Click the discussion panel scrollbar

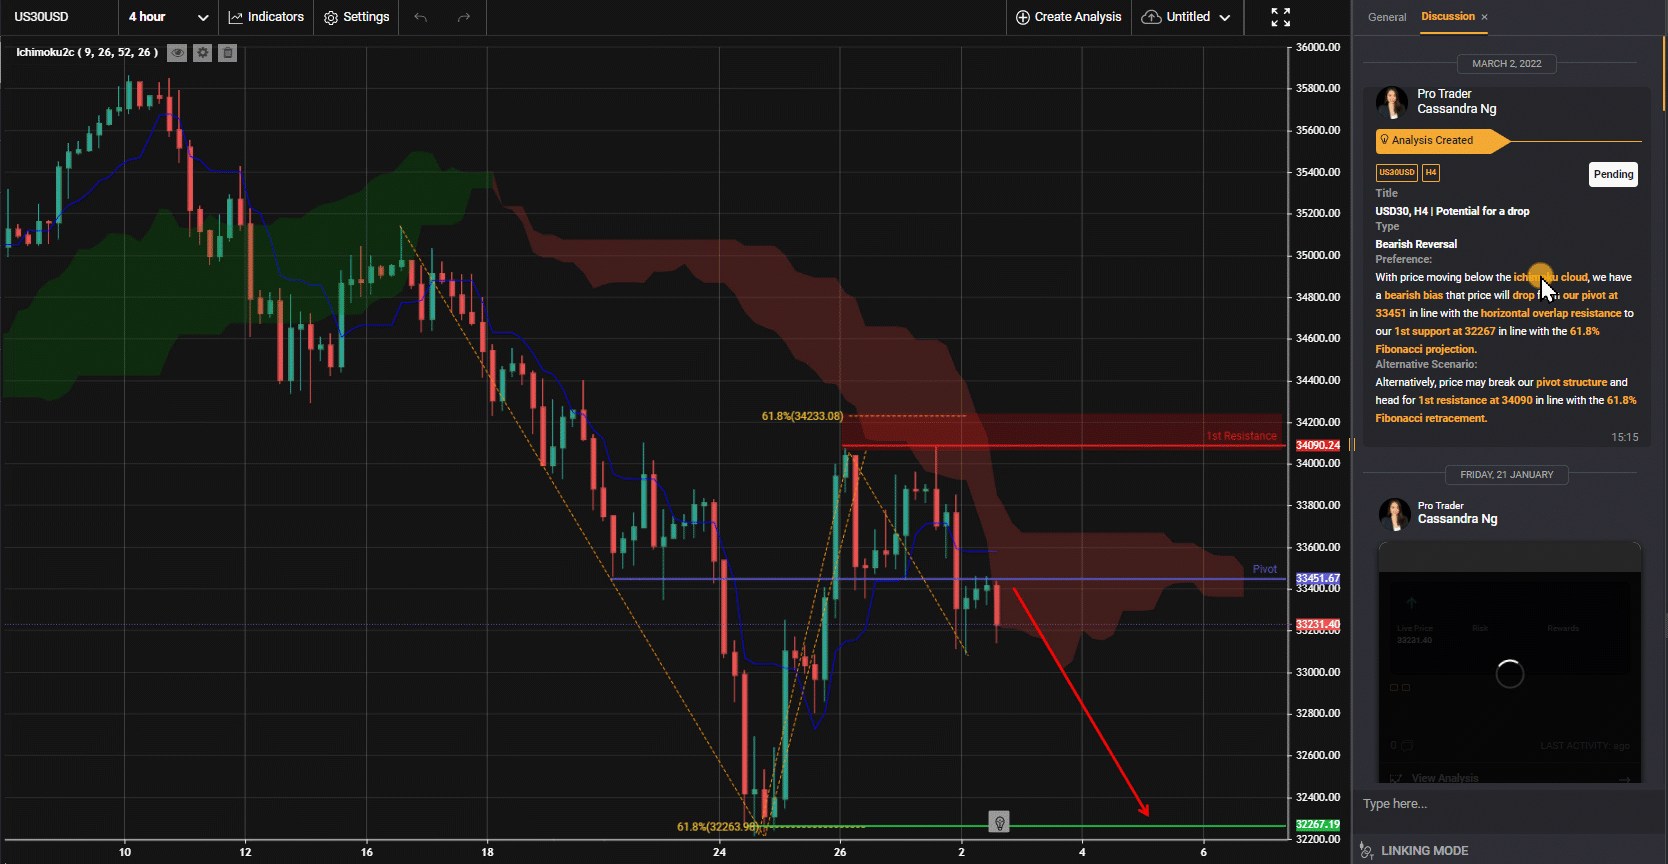(x=1664, y=74)
